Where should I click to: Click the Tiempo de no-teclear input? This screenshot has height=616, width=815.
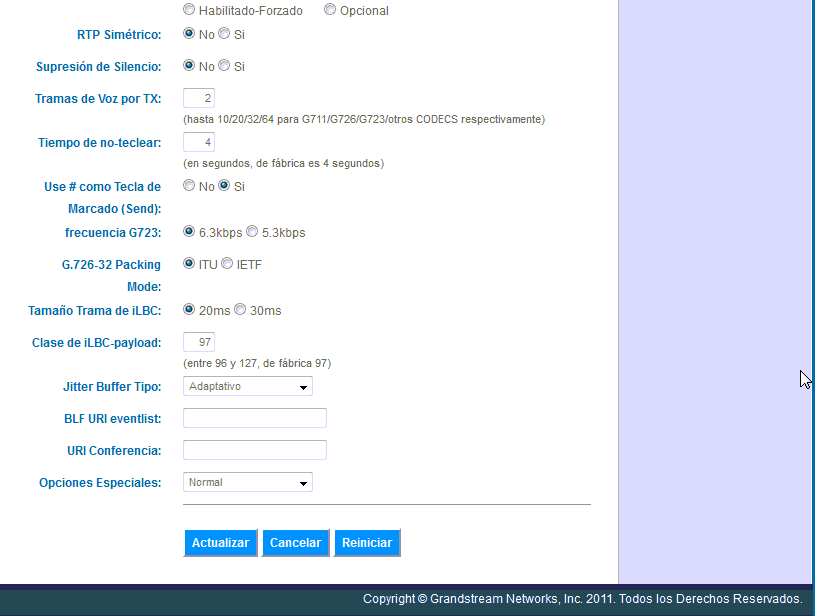pos(198,141)
